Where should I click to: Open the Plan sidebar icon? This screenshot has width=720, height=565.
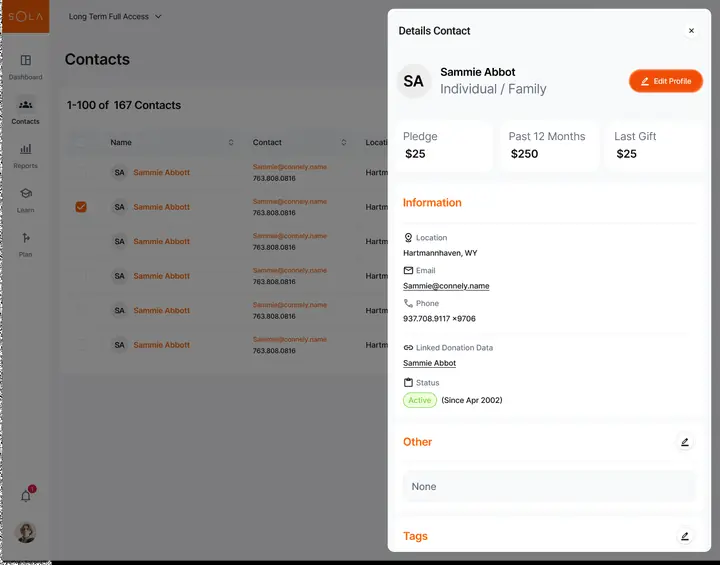pyautogui.click(x=26, y=237)
